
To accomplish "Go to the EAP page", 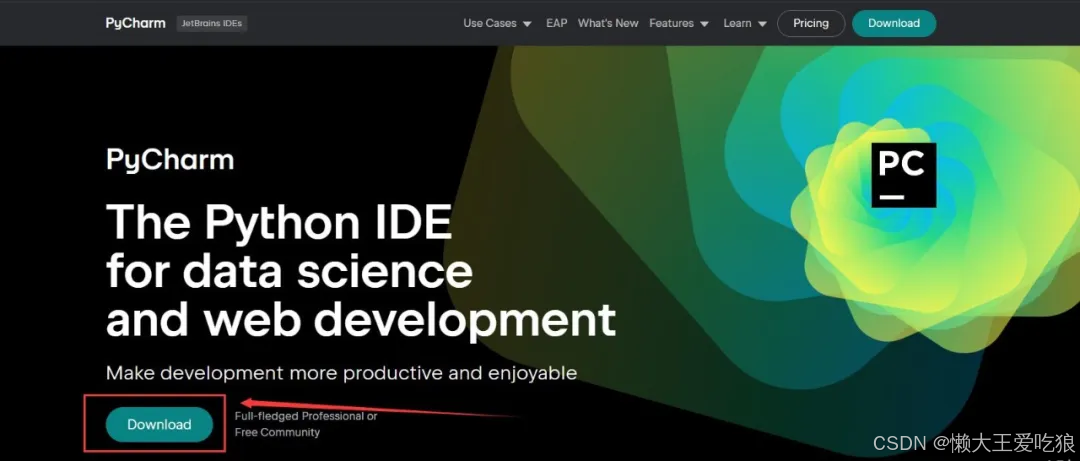I will 557,23.
